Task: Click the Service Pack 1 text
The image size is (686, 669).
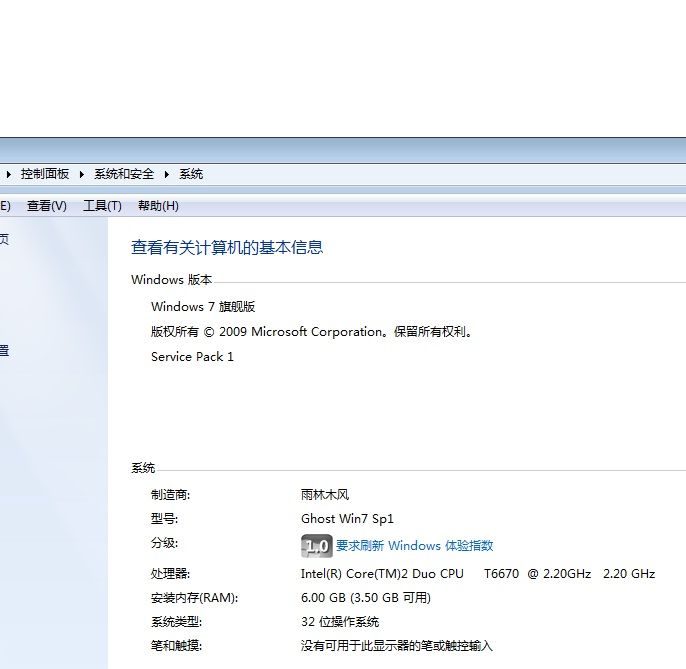Action: coord(192,357)
